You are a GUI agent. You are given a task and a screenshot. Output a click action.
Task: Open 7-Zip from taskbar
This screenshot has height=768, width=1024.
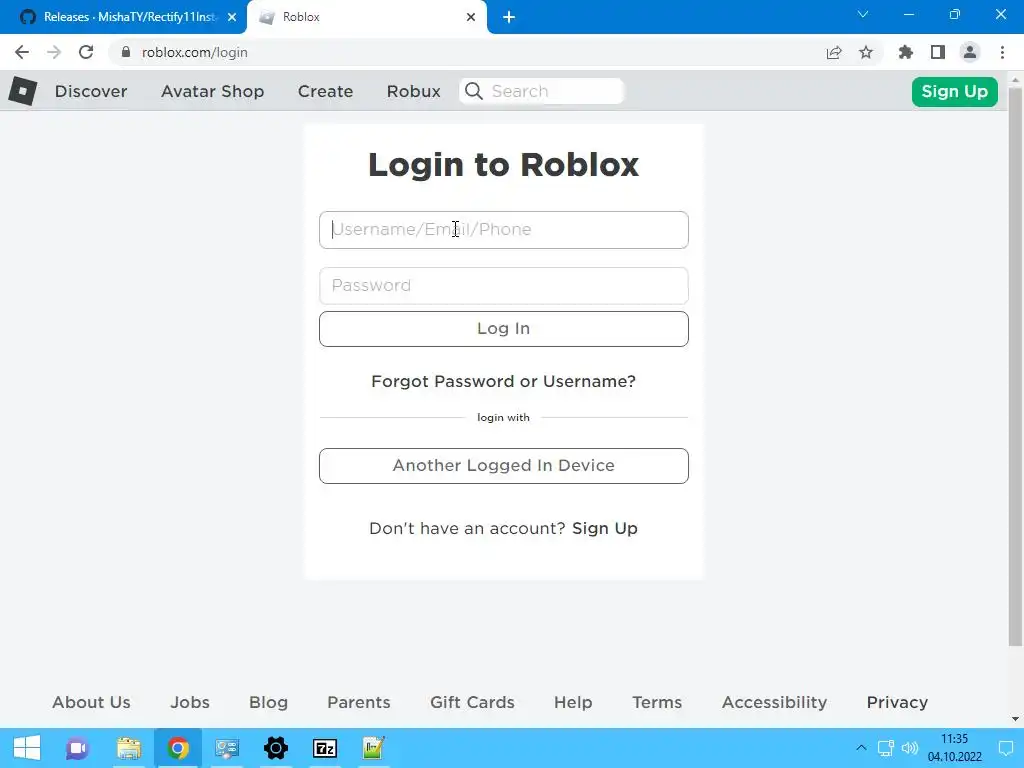coord(325,748)
